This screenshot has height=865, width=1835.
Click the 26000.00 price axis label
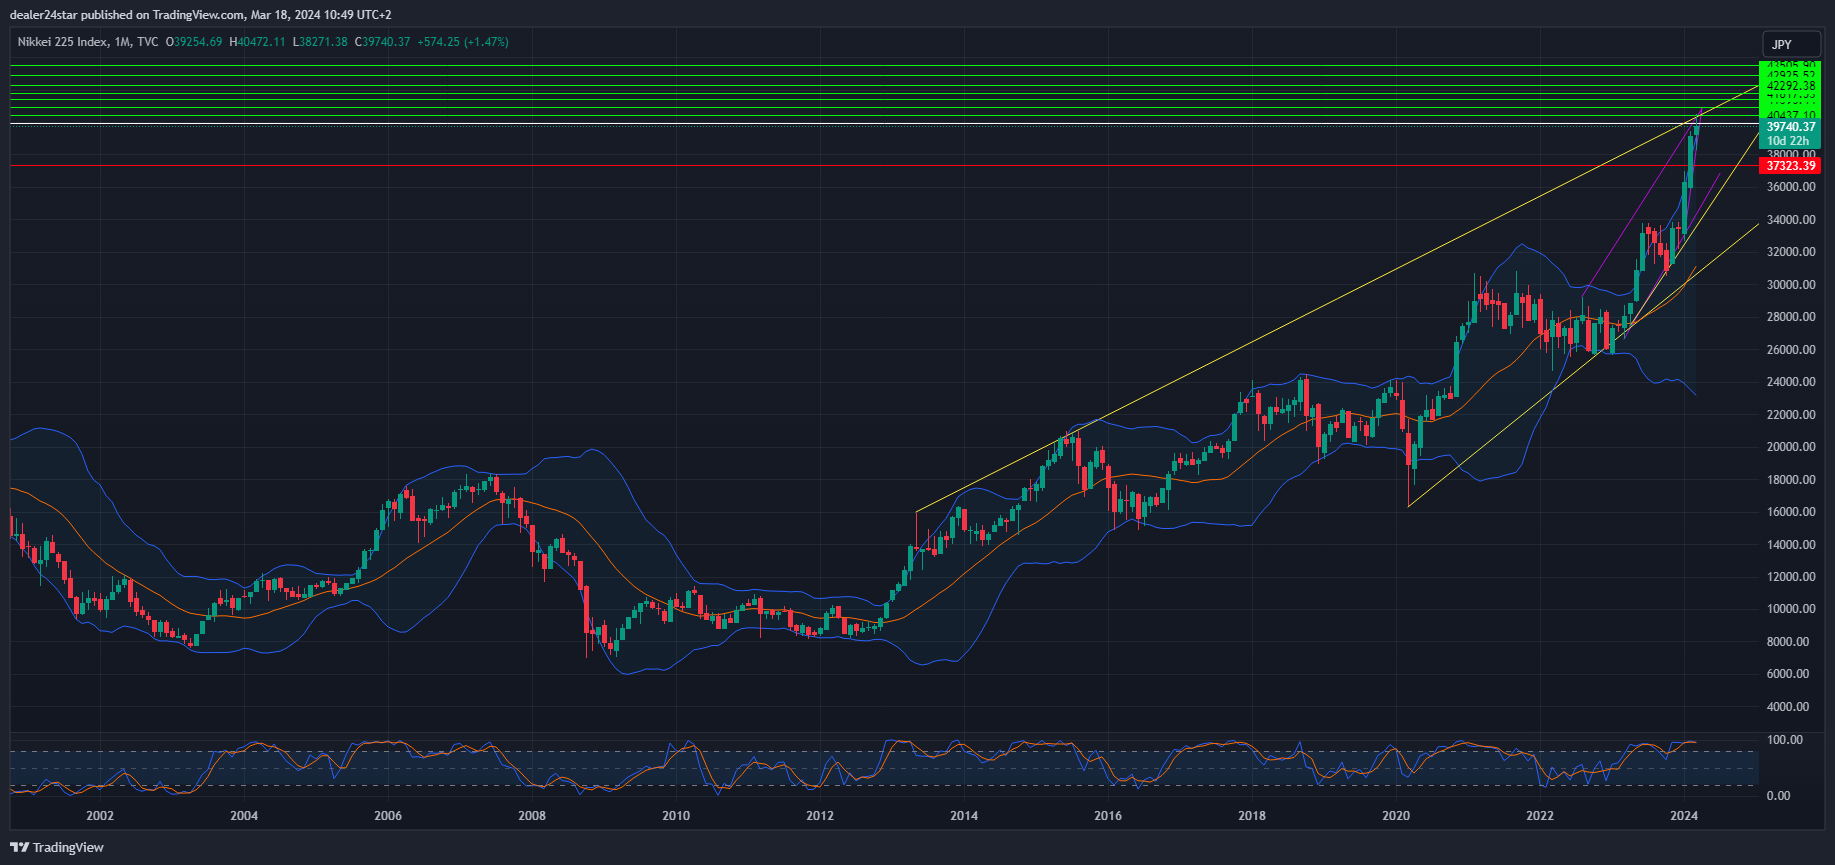click(x=1791, y=350)
